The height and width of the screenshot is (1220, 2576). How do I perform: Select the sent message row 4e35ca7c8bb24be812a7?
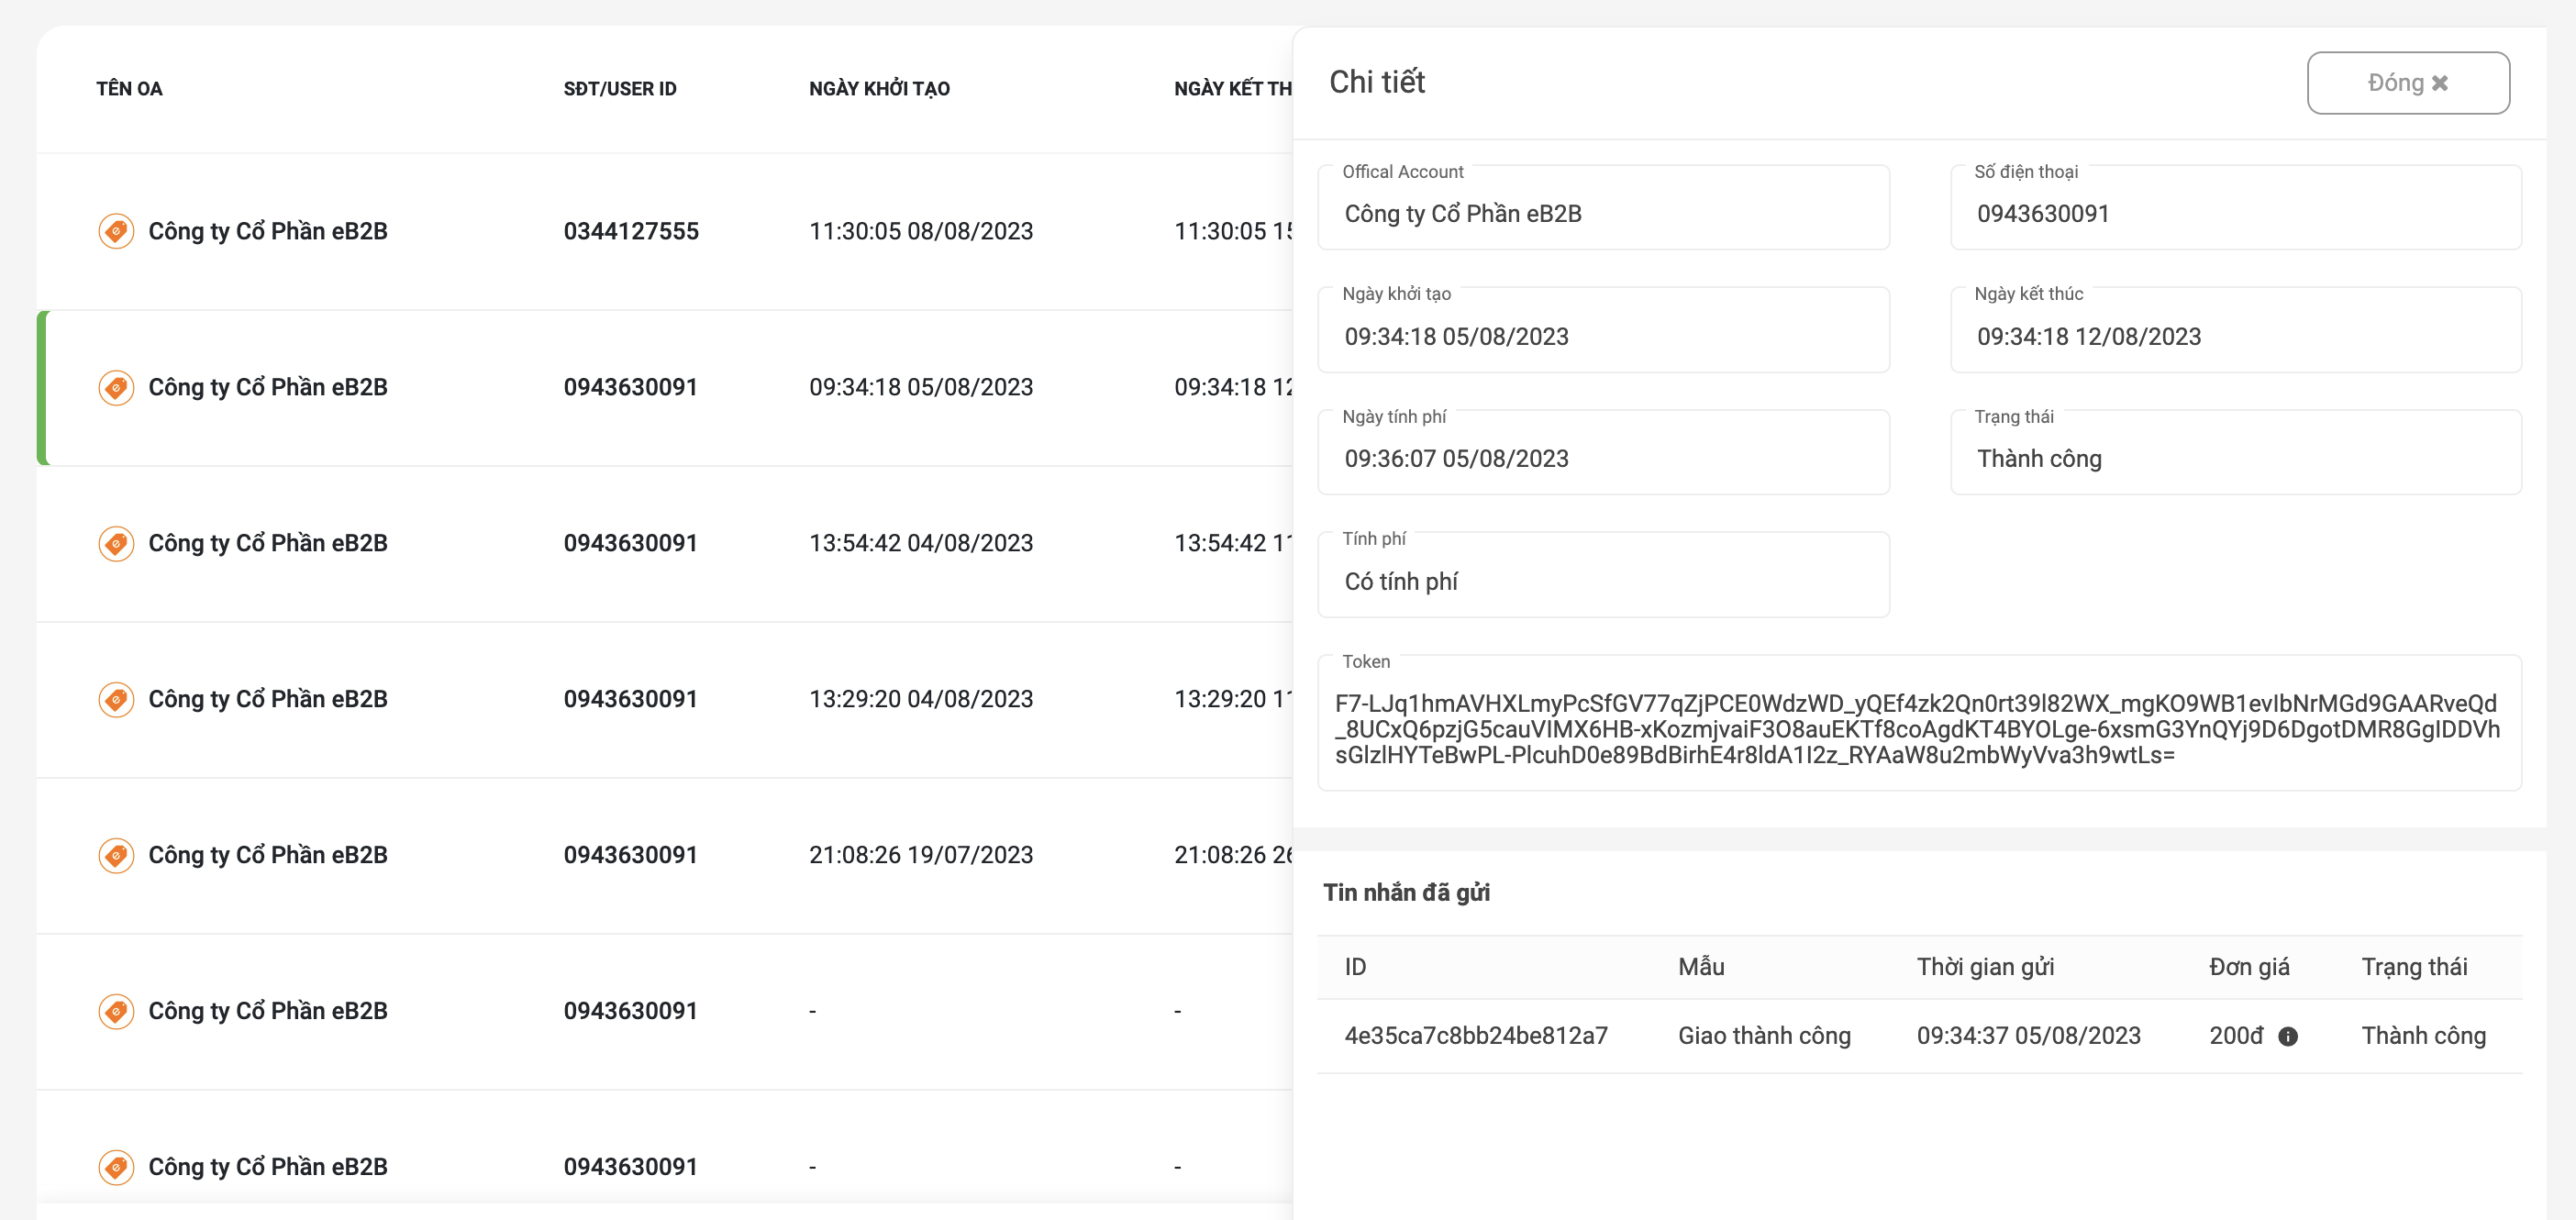click(1919, 1036)
